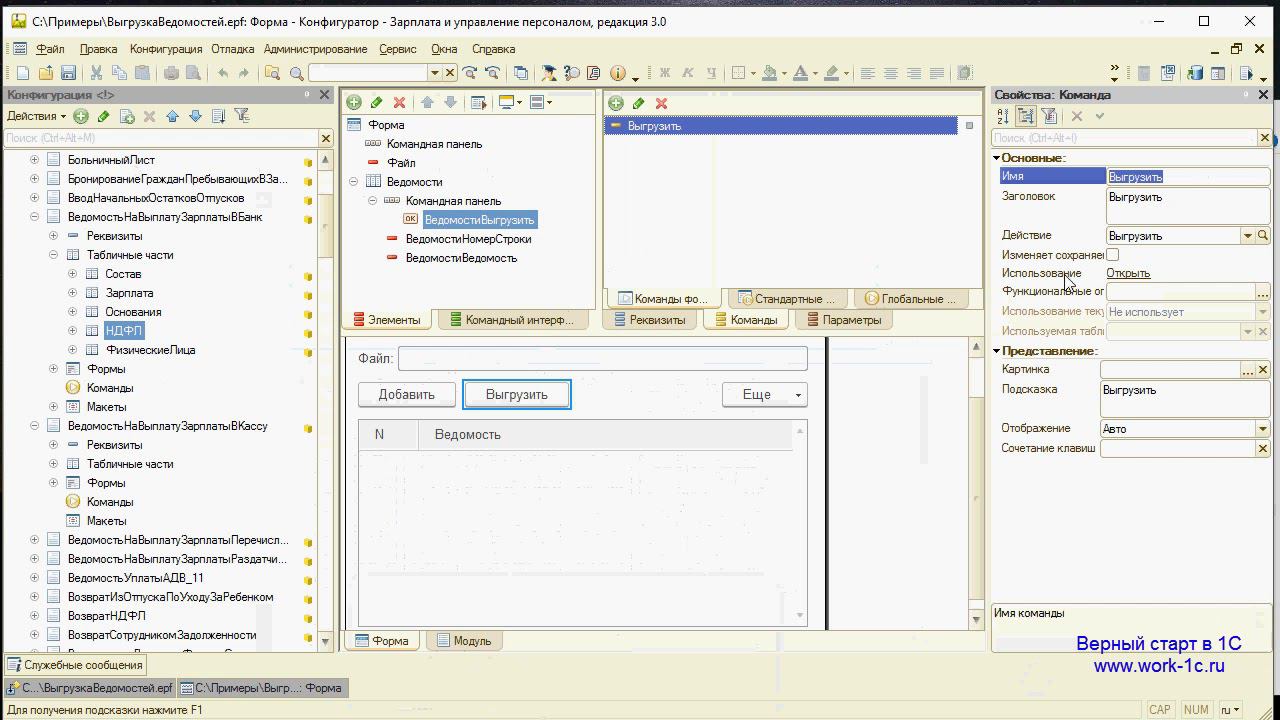Expand the БольничныйЛист tree node
The image size is (1280, 720).
click(34, 160)
